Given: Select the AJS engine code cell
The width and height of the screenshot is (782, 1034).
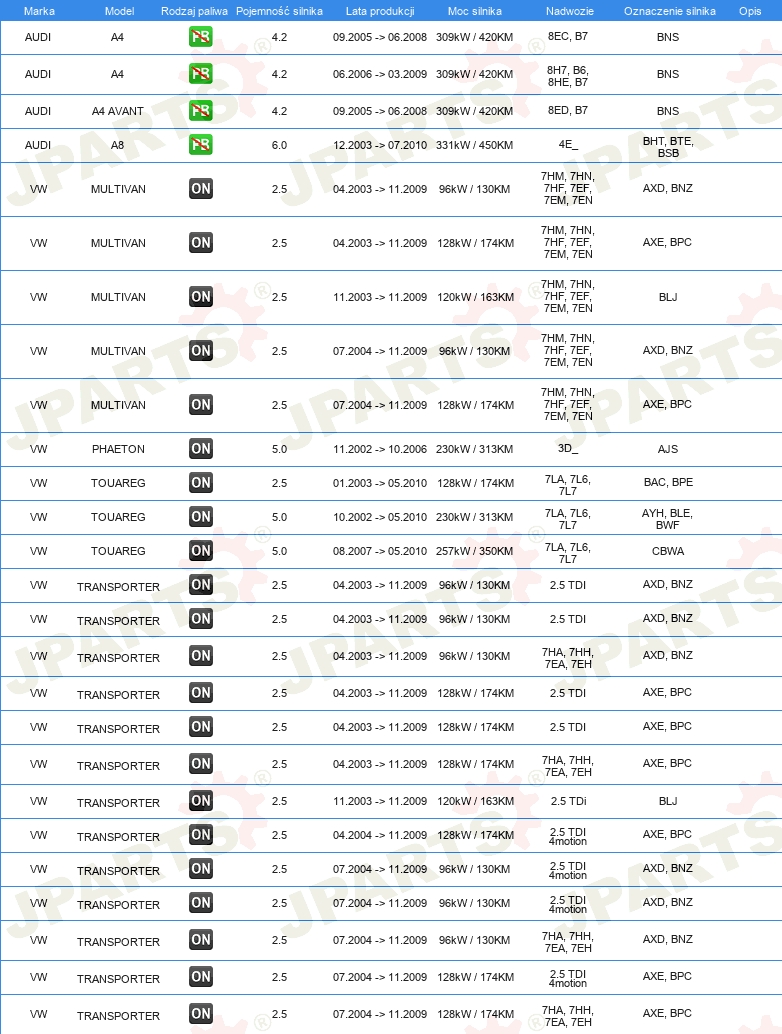Looking at the screenshot, I should [x=668, y=449].
